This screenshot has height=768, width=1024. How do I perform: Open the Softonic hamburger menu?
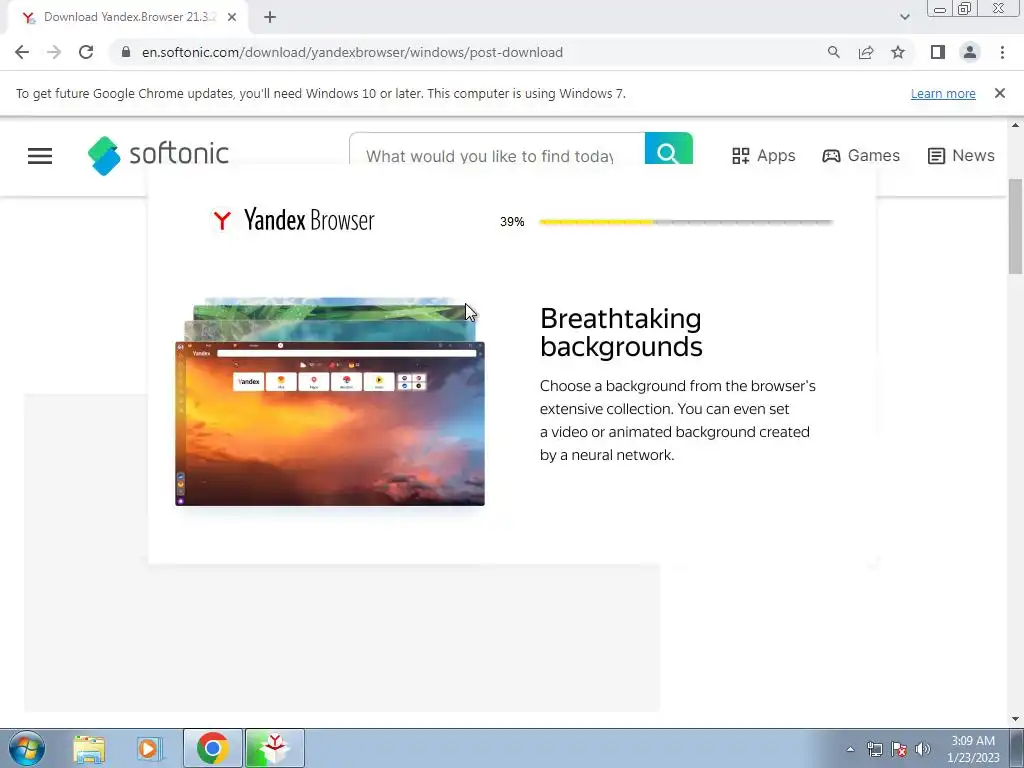coord(40,155)
